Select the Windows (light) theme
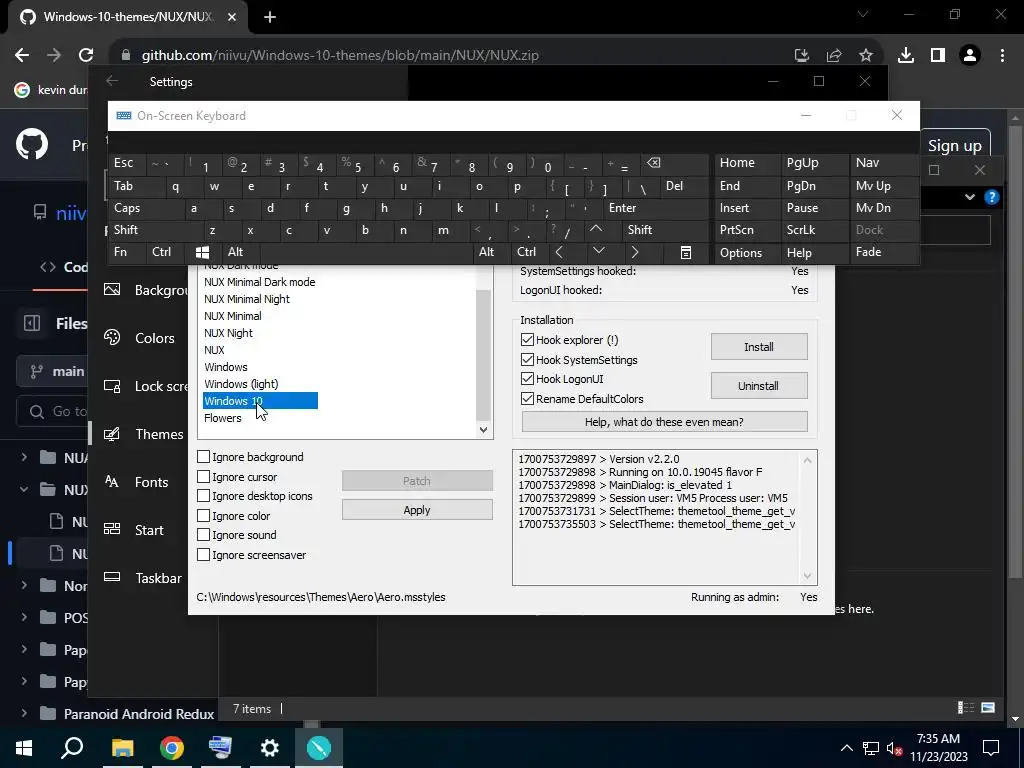The width and height of the screenshot is (1024, 768). 241,384
